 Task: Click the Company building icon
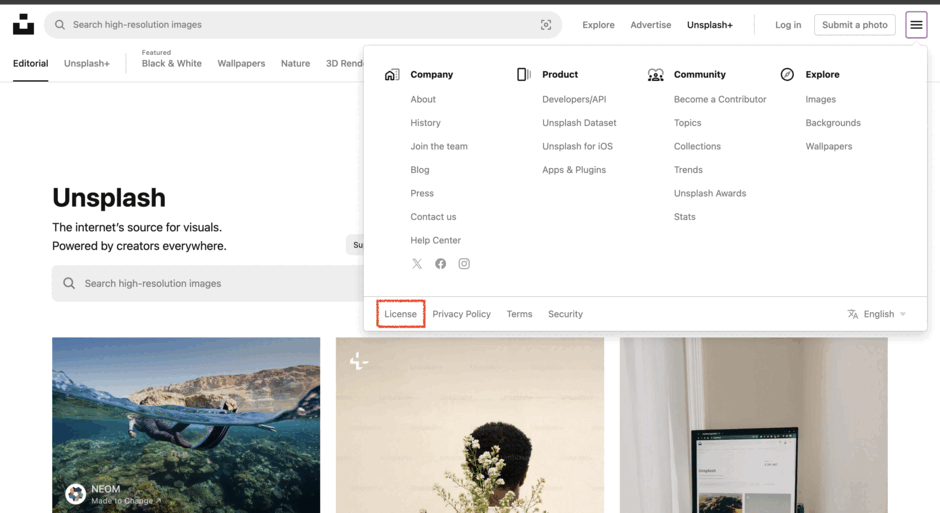[392, 74]
